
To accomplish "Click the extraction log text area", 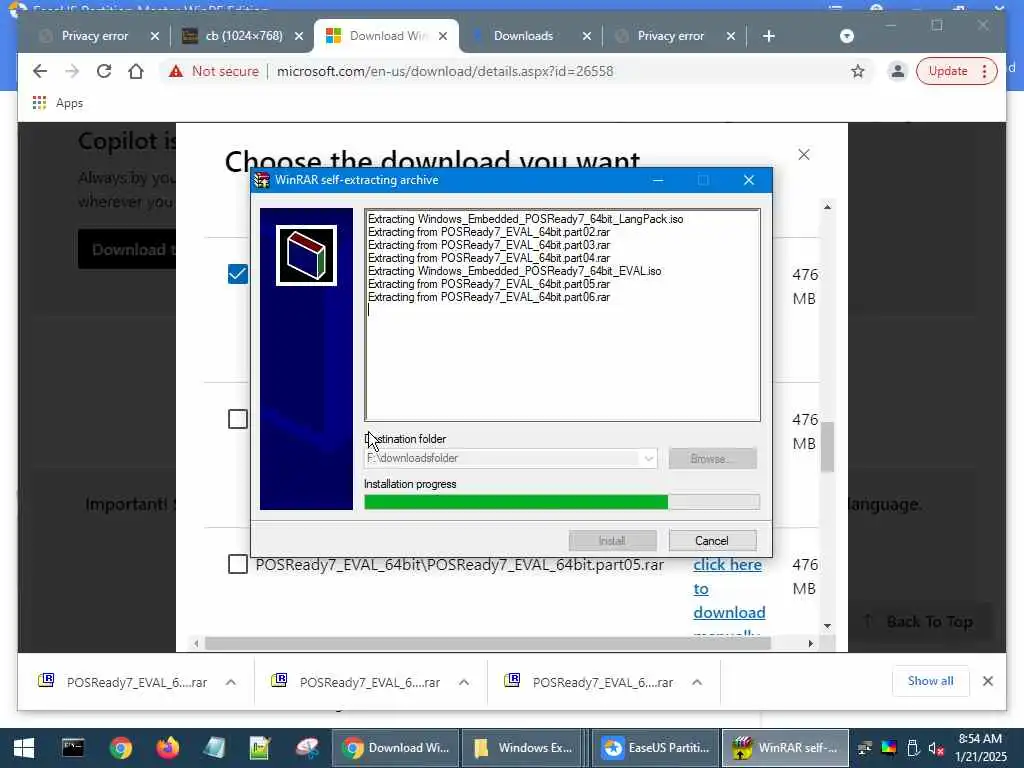I will click(562, 315).
